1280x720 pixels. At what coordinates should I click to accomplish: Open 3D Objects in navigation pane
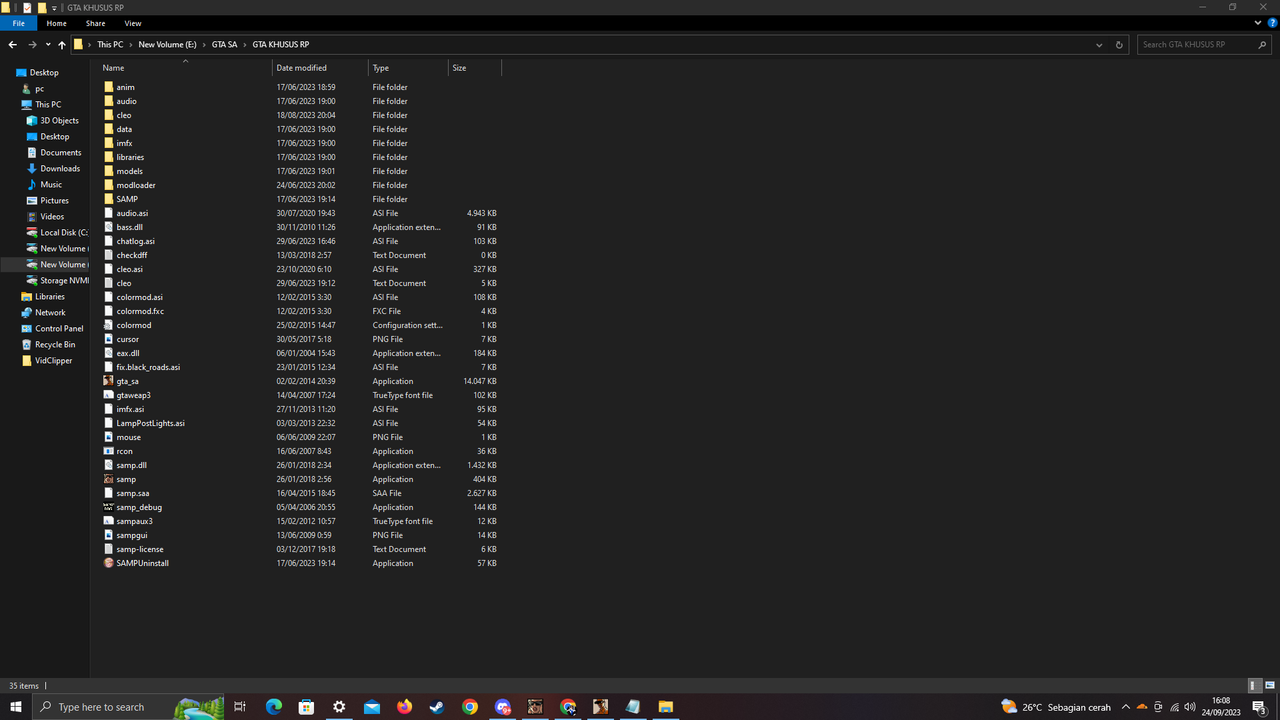point(59,121)
